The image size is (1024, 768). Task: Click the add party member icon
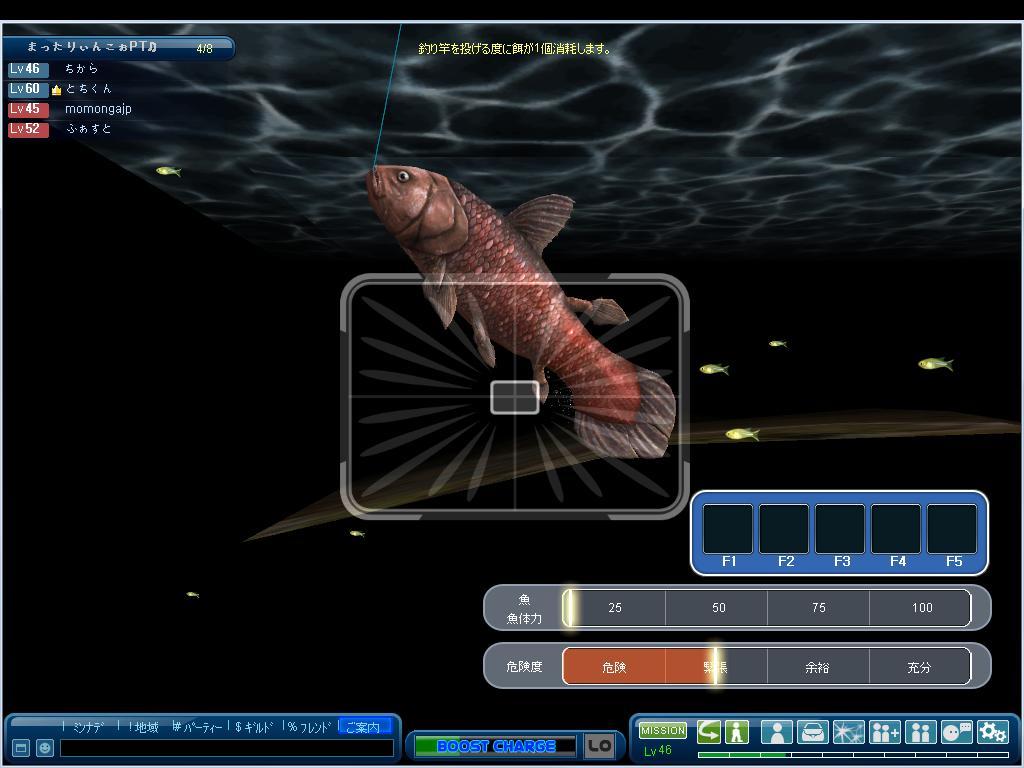coord(884,732)
